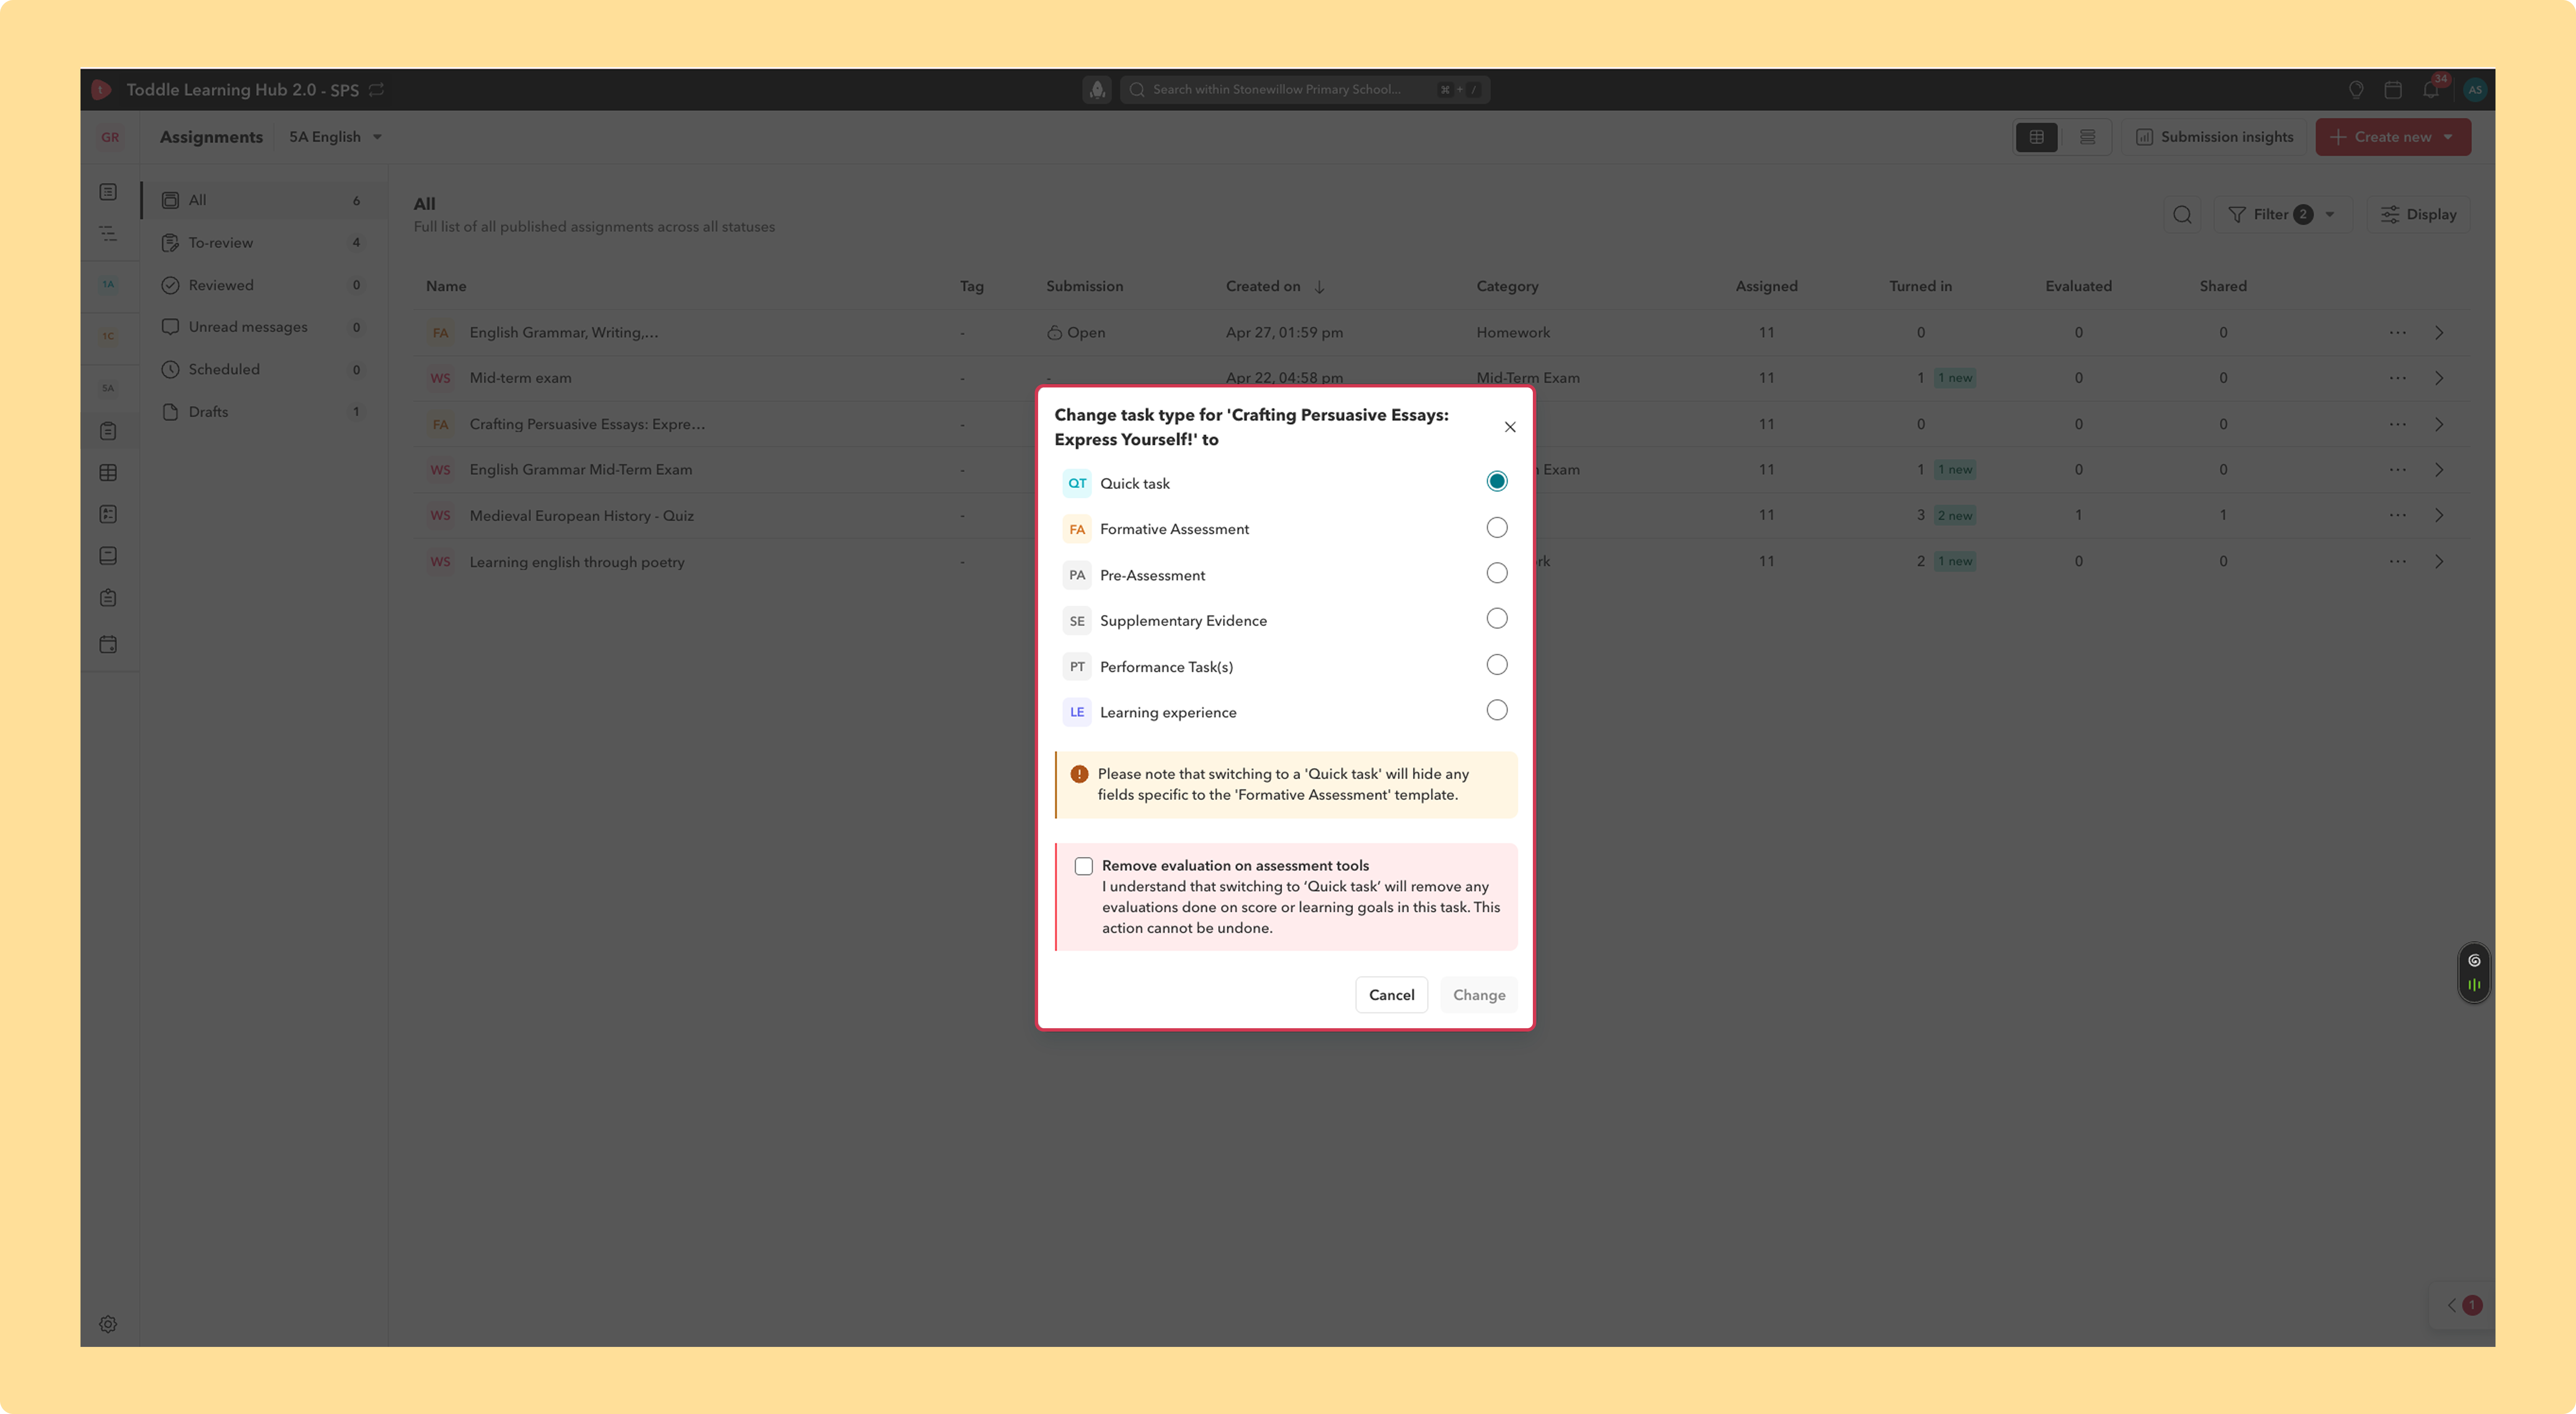Screen dimensions: 2576x1414
Task: Check Remove evaluation on assessment tools
Action: 1083,866
